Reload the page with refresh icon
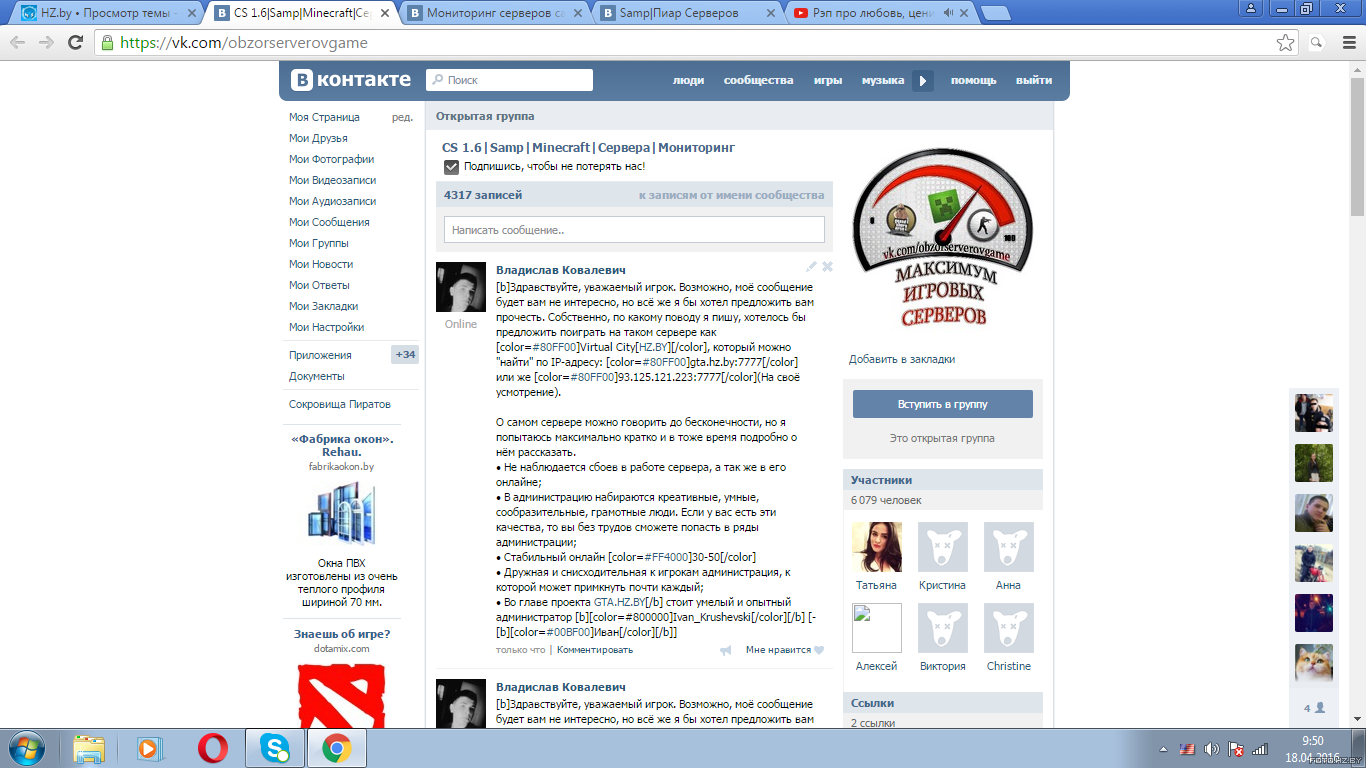 point(75,43)
